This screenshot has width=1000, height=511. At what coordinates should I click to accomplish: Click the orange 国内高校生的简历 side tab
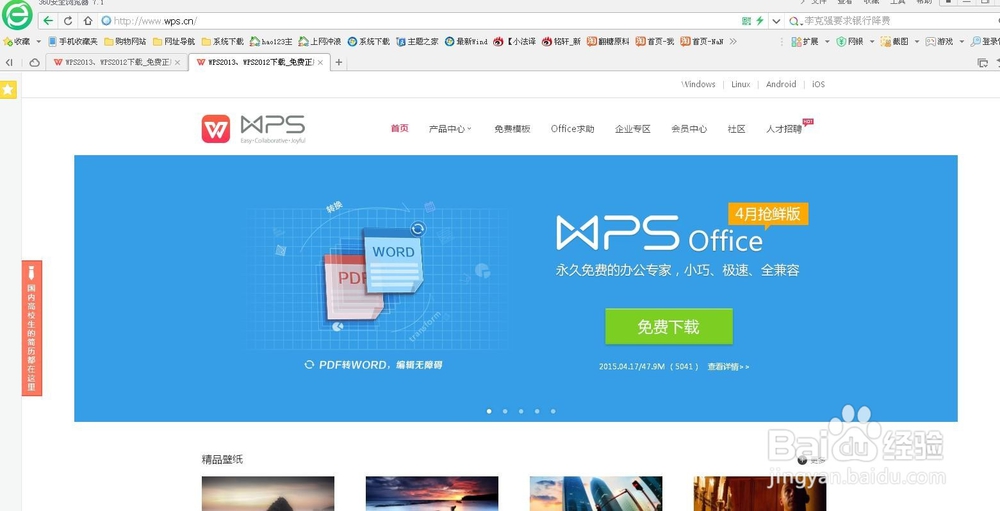pyautogui.click(x=32, y=328)
